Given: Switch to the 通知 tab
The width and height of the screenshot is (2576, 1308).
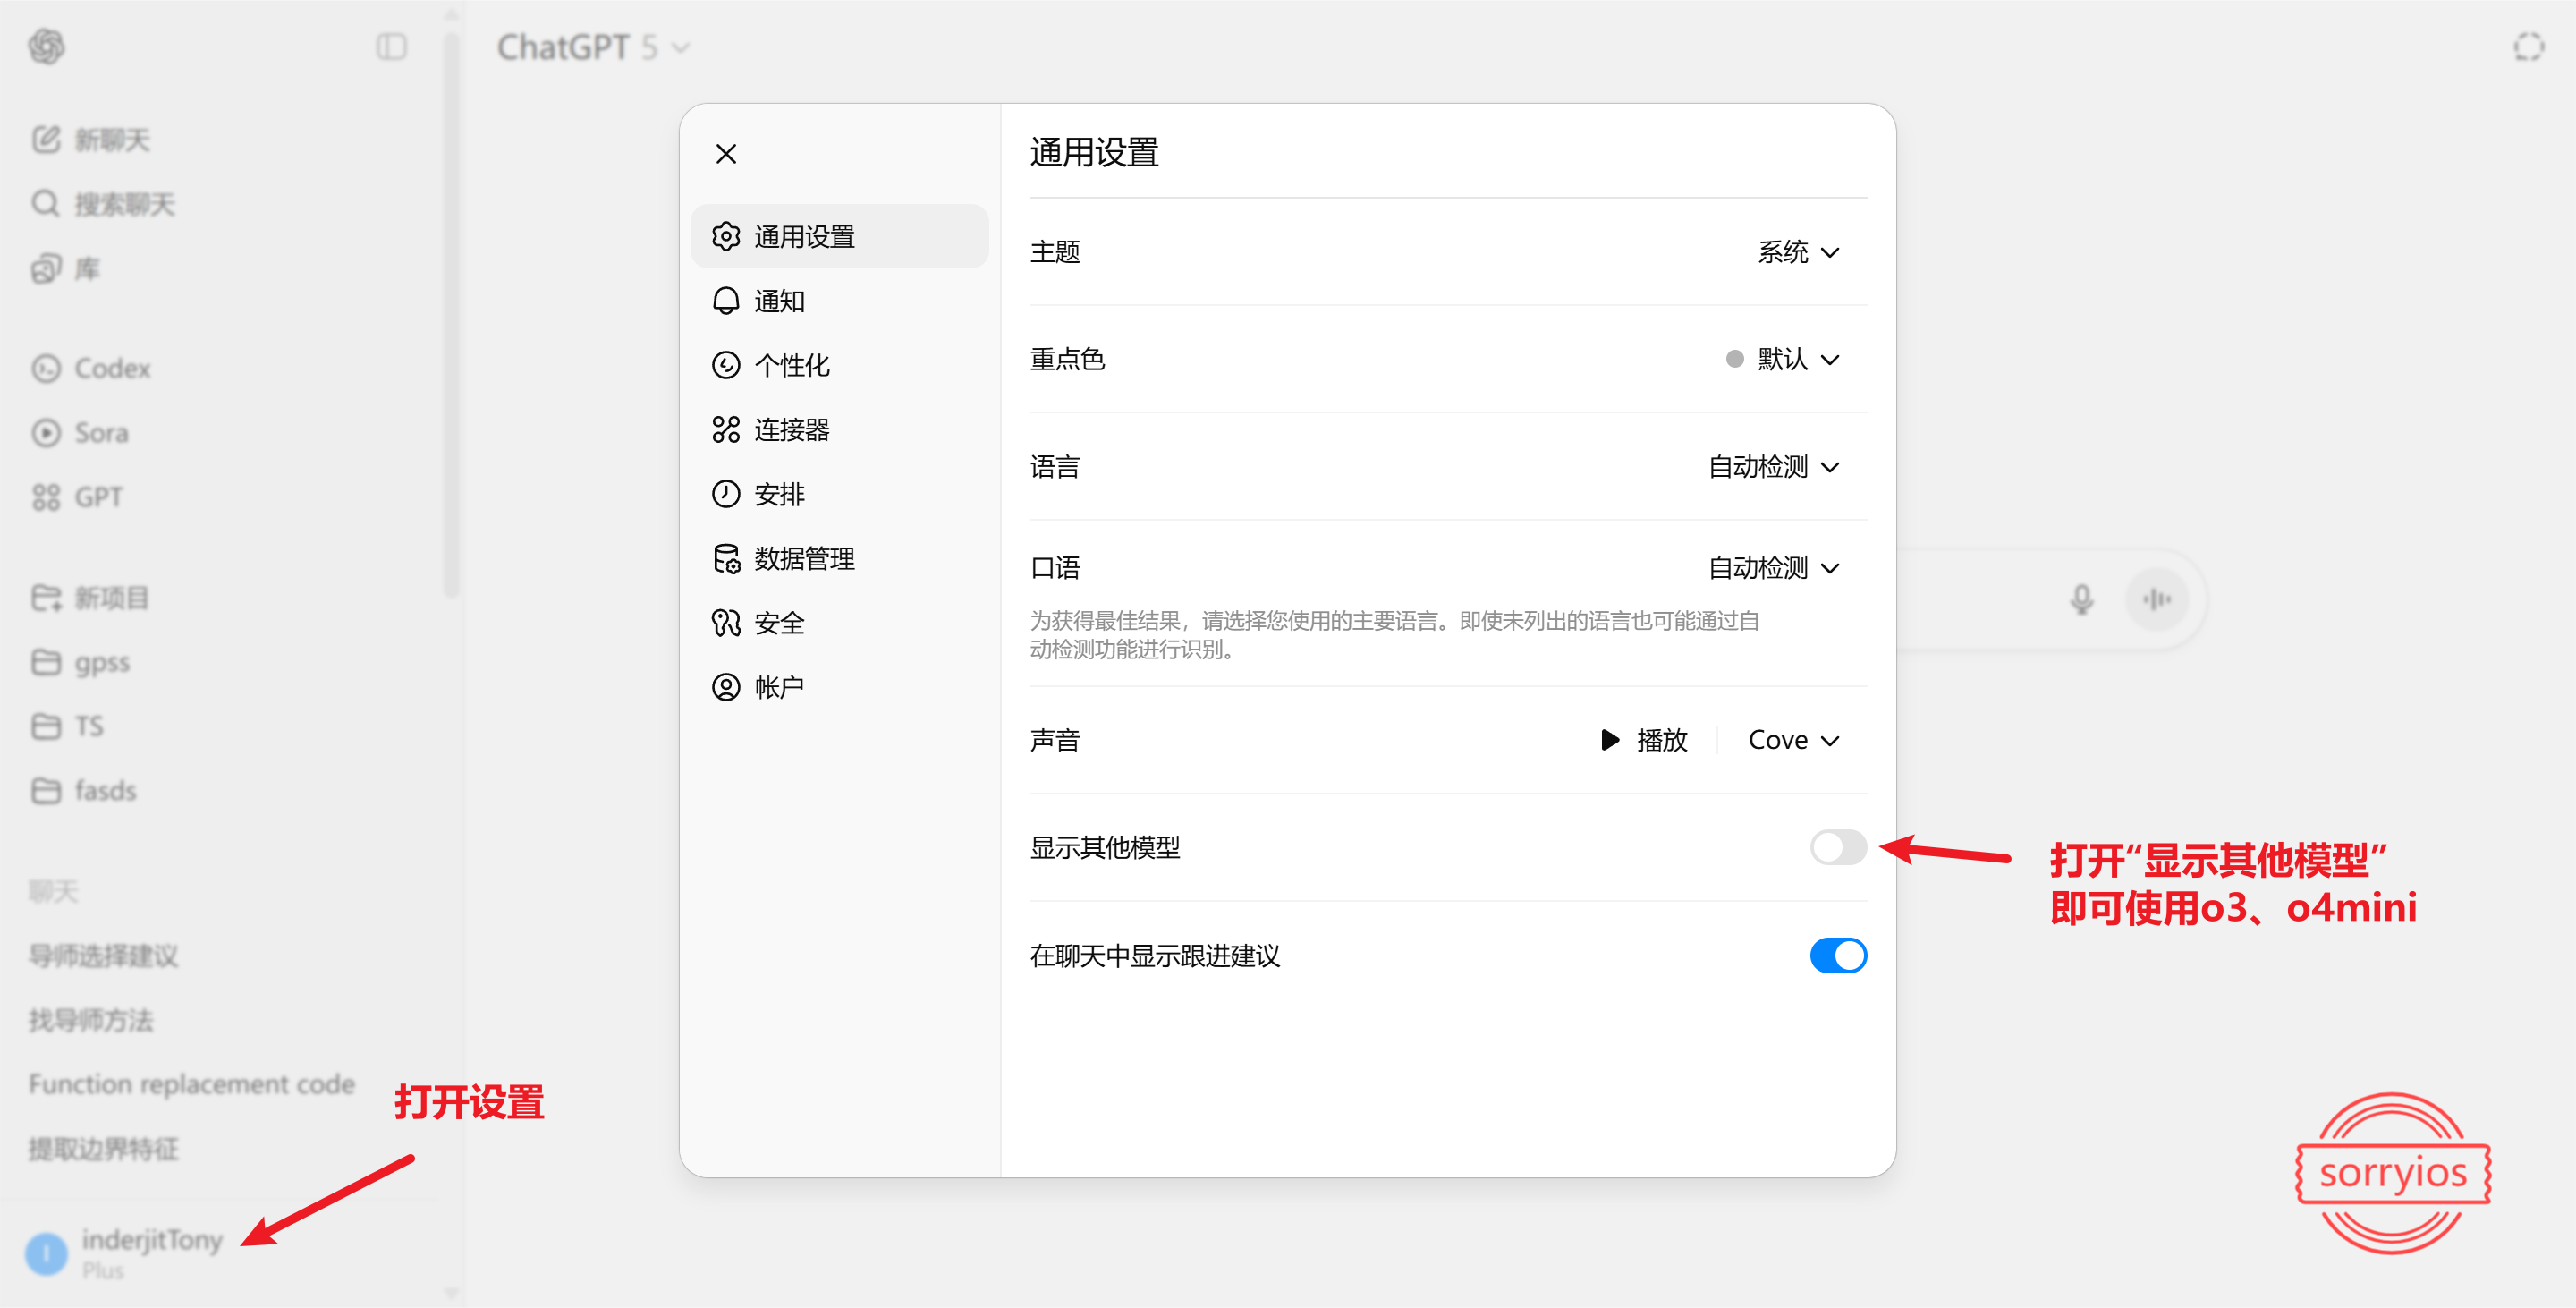Looking at the screenshot, I should 839,301.
